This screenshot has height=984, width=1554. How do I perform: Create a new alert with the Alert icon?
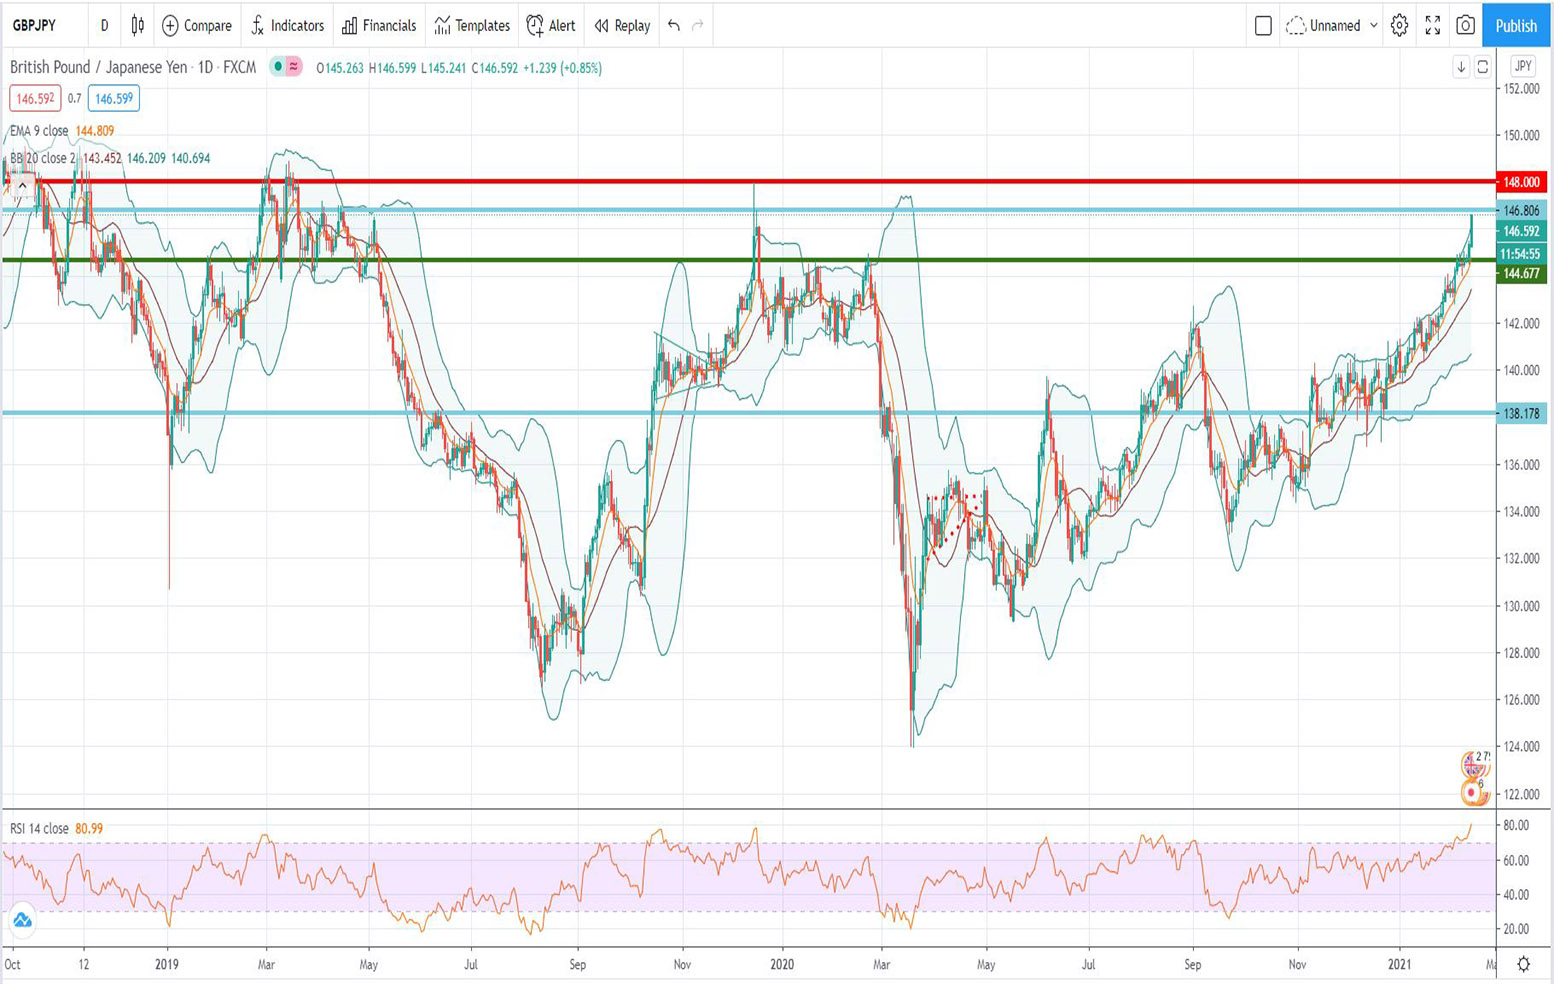coord(551,26)
